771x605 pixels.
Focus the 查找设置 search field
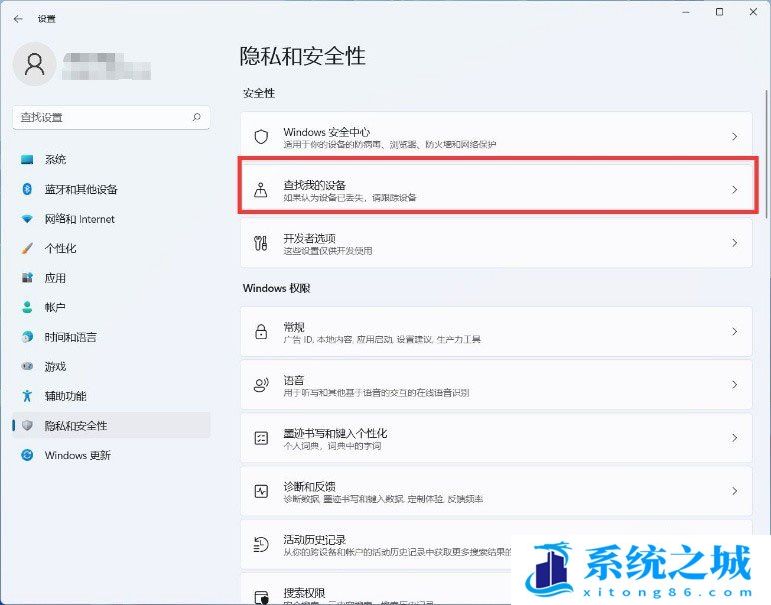click(x=112, y=118)
